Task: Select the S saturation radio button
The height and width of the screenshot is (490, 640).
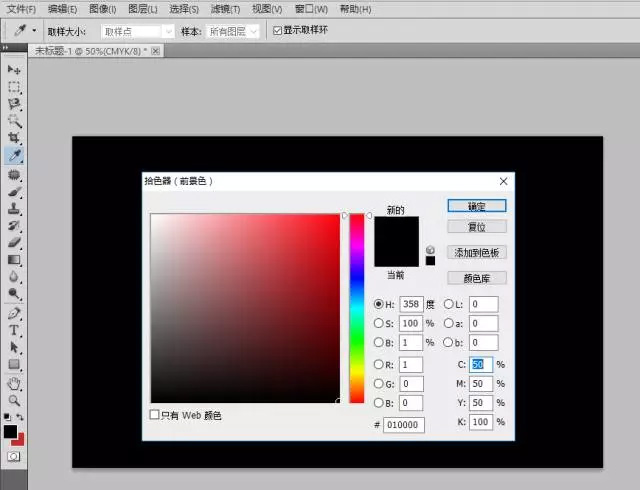Action: (x=378, y=323)
